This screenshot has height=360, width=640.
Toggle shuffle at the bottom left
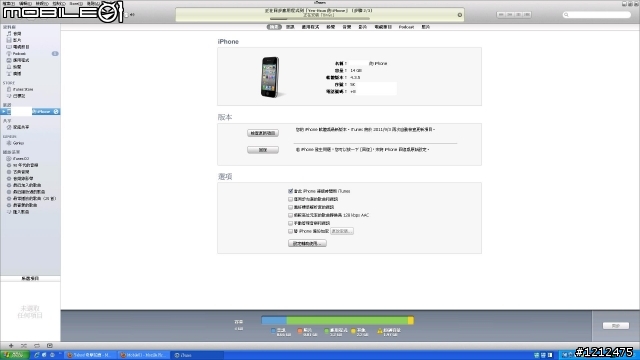point(24,346)
